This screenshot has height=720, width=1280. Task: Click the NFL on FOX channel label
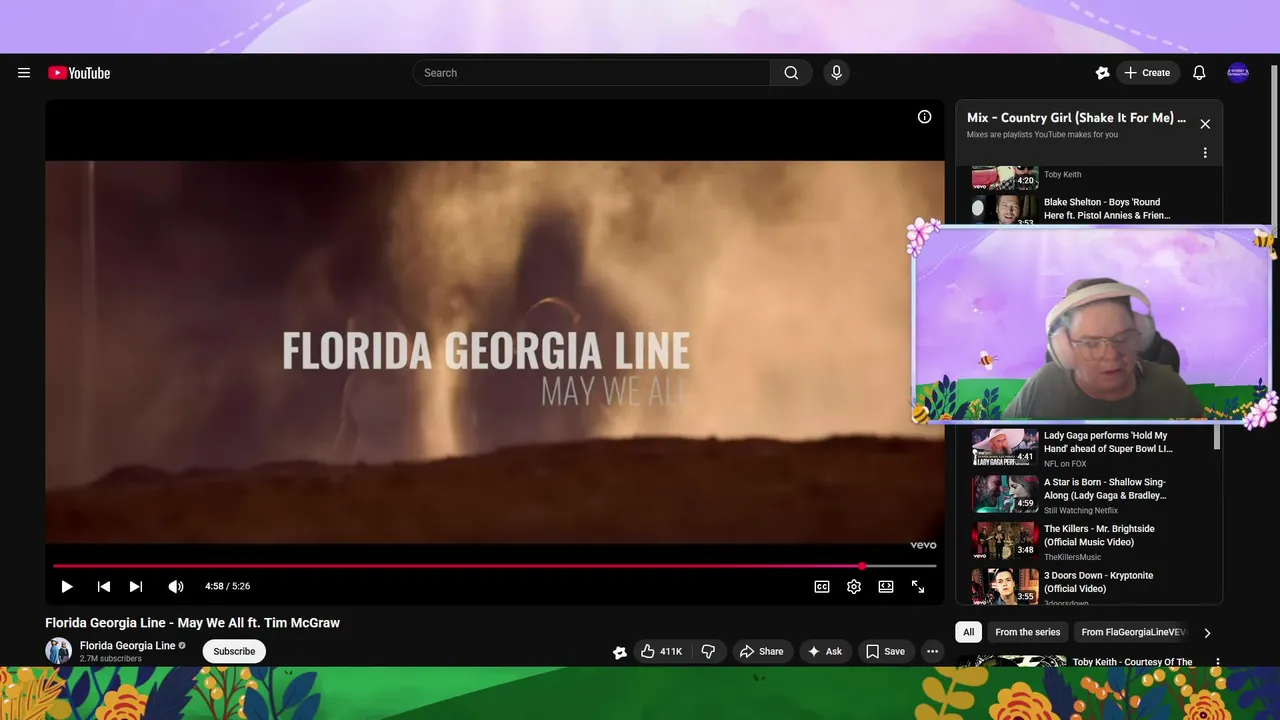[1065, 464]
